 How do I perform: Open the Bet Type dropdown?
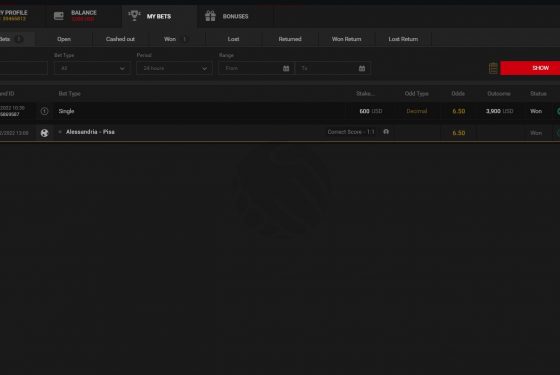point(92,68)
